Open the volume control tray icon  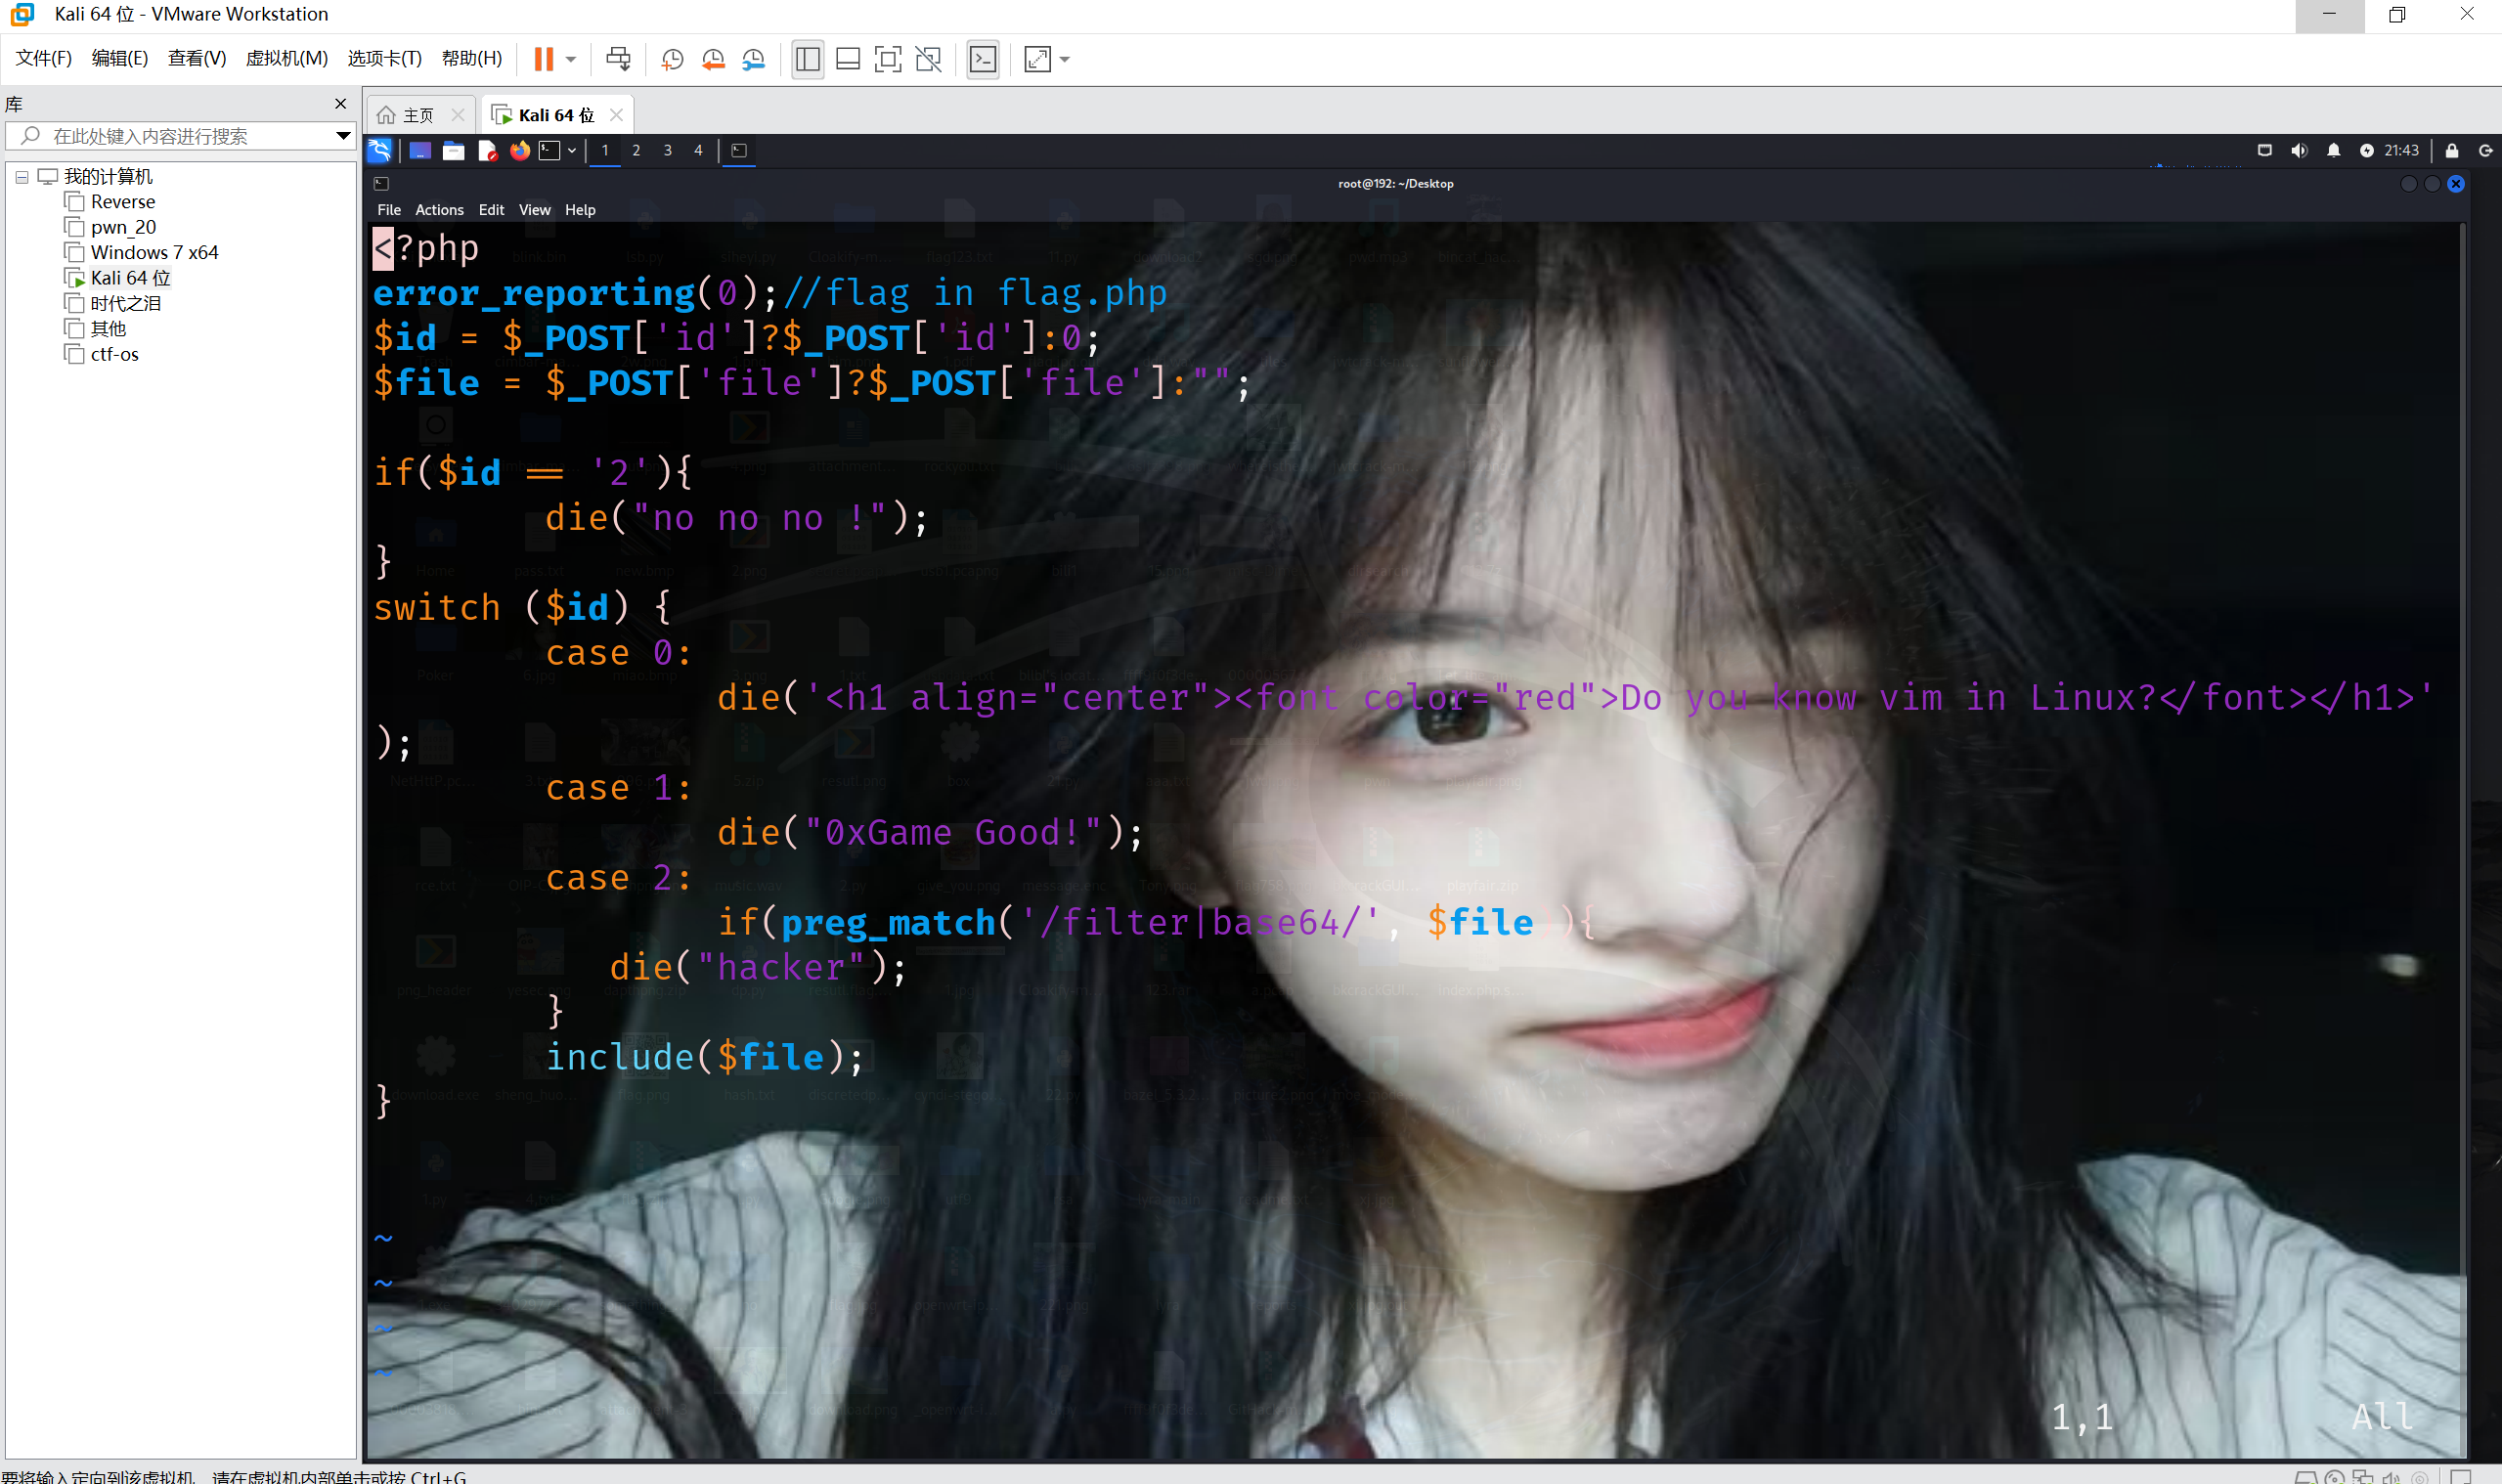tap(2299, 150)
